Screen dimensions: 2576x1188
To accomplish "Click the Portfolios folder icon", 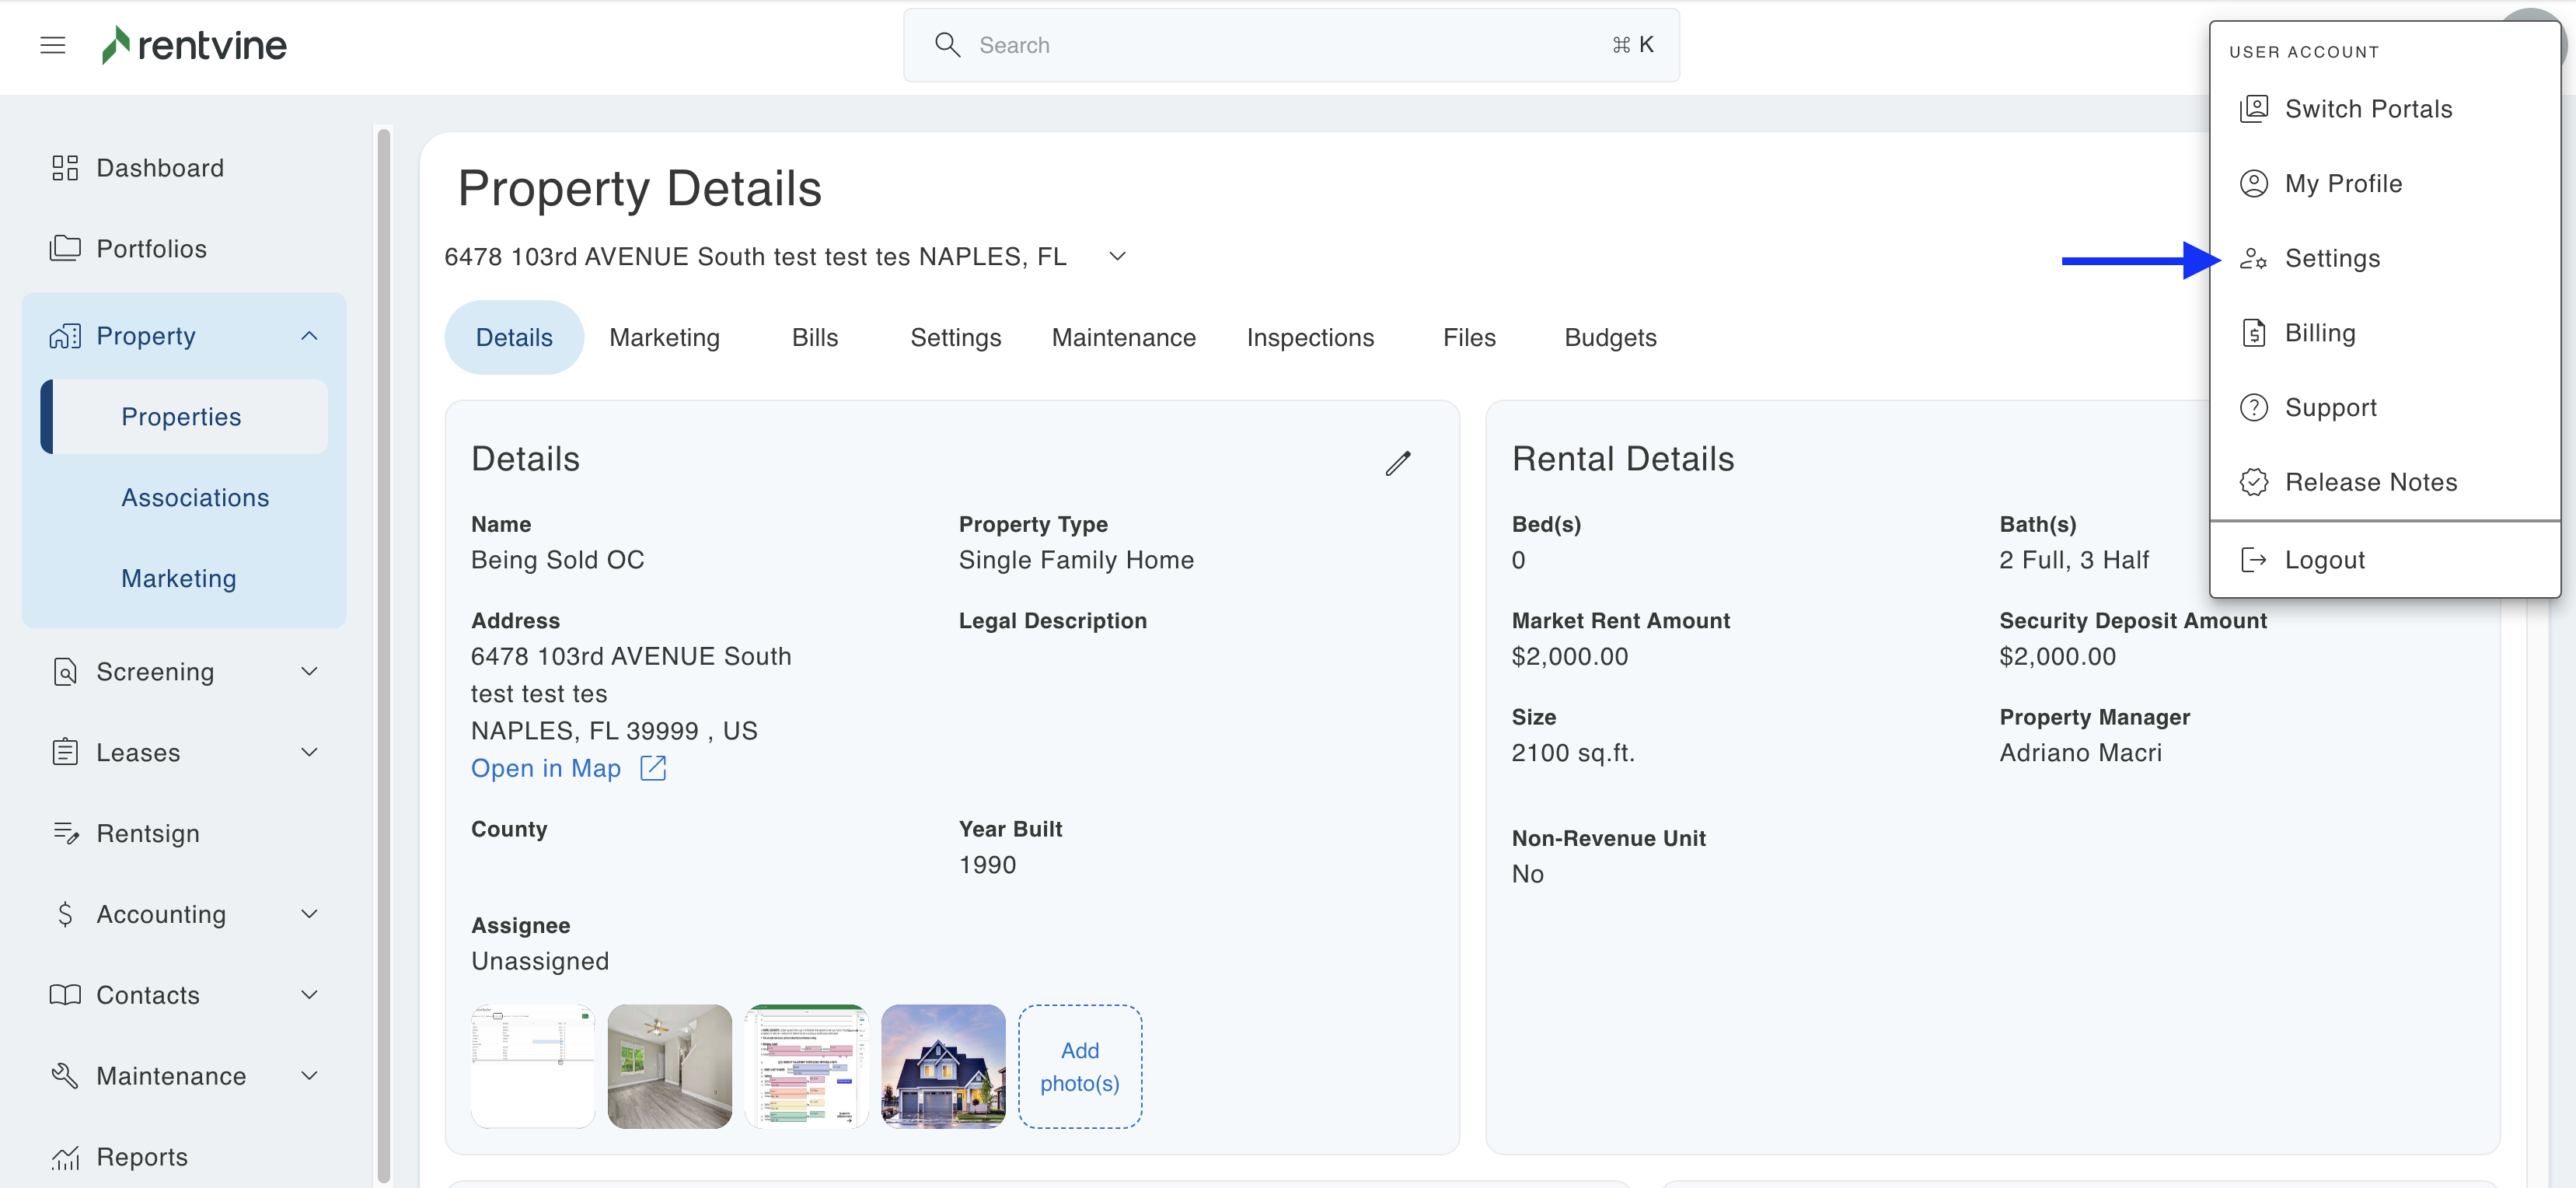I will click(x=65, y=248).
